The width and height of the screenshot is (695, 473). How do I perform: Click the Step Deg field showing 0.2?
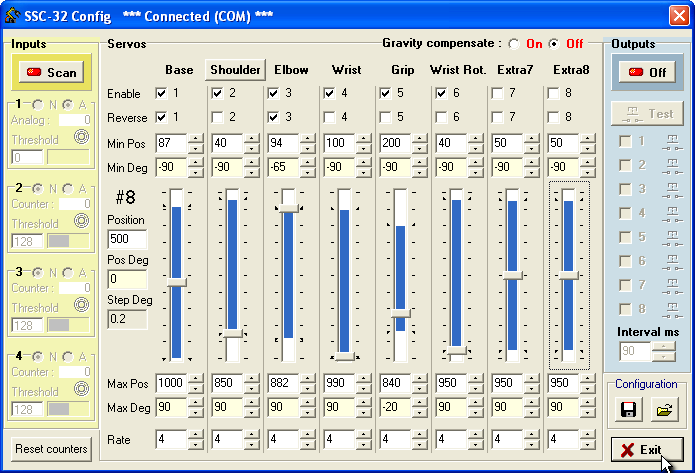pos(127,319)
